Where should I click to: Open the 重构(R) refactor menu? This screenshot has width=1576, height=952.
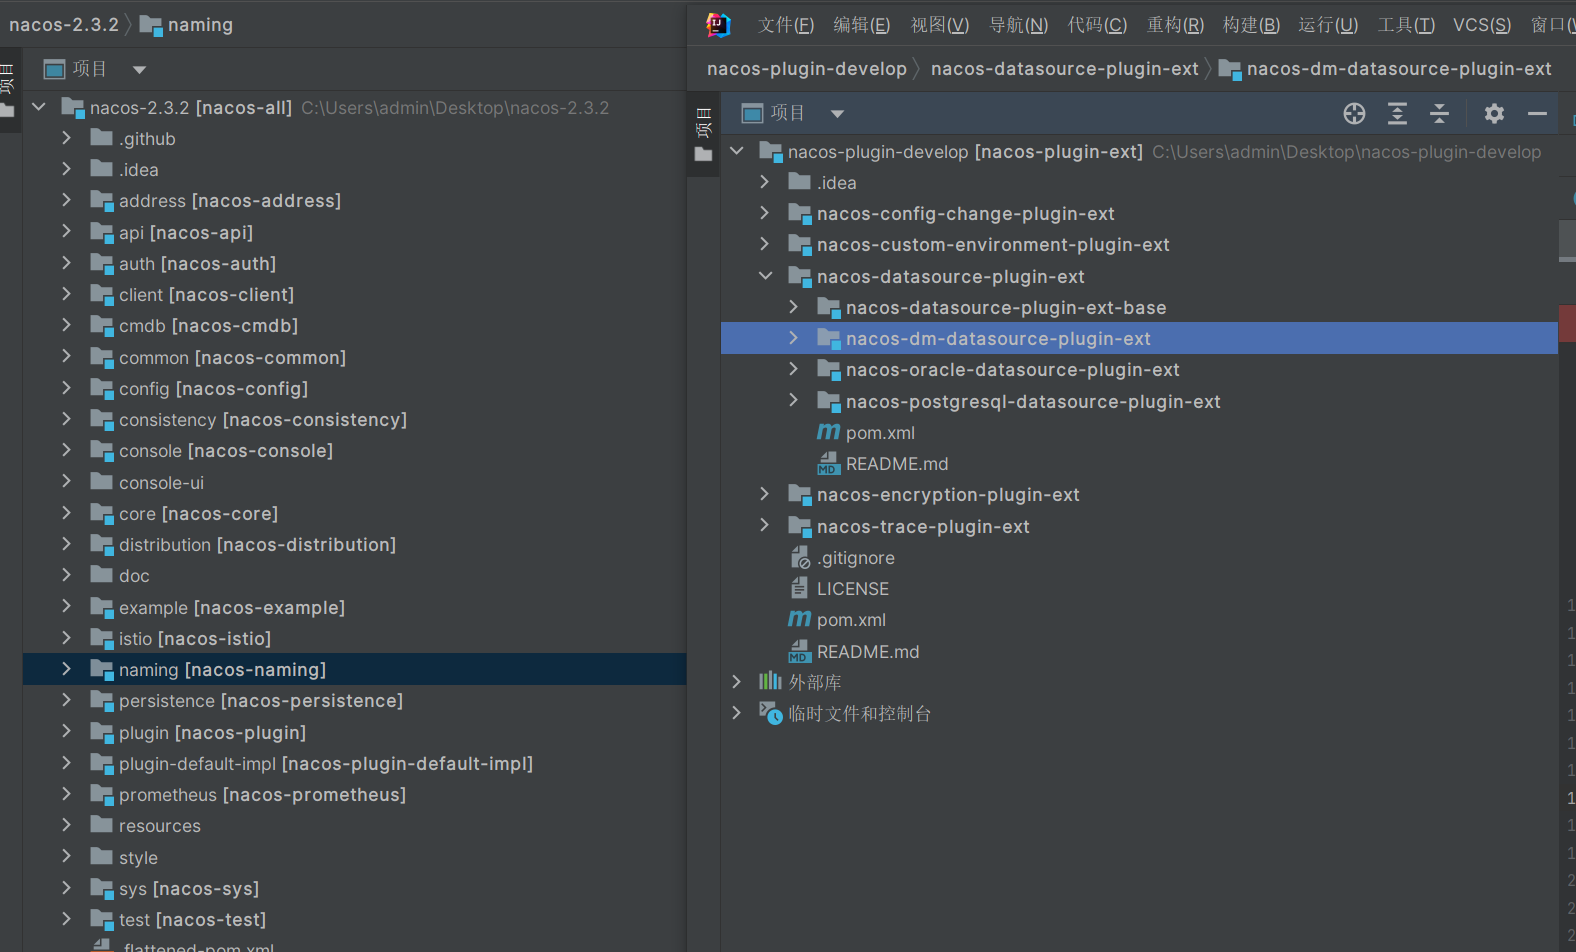pos(1174,25)
